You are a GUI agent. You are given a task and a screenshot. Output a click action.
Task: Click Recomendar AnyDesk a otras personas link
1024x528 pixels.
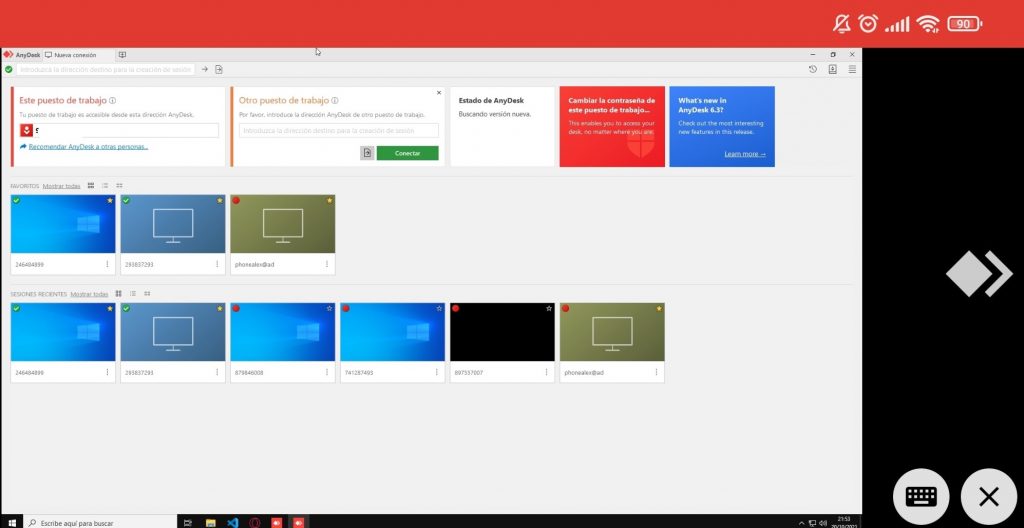(x=88, y=147)
